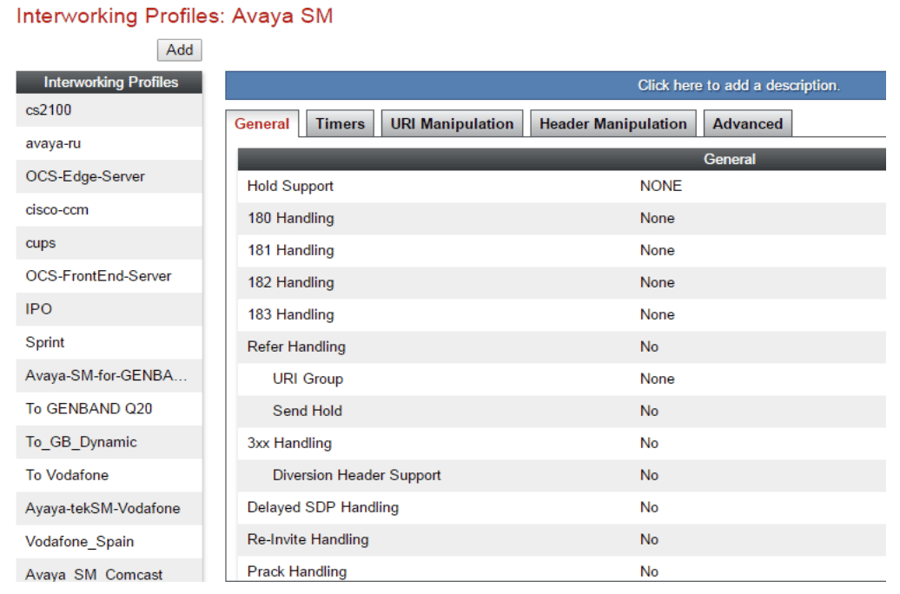Click the Prack Handling label
The image size is (900, 594).
pos(297,572)
